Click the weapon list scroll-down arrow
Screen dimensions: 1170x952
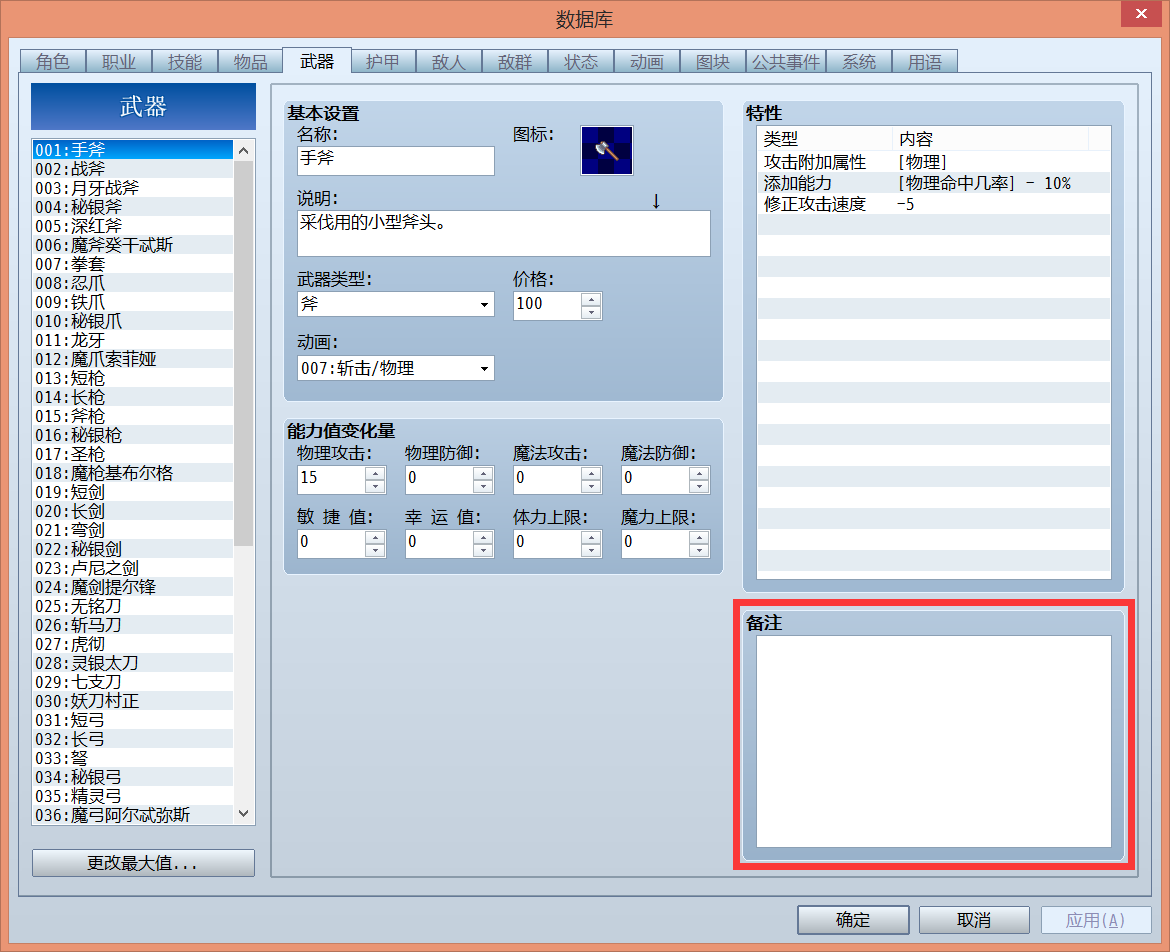coord(243,814)
